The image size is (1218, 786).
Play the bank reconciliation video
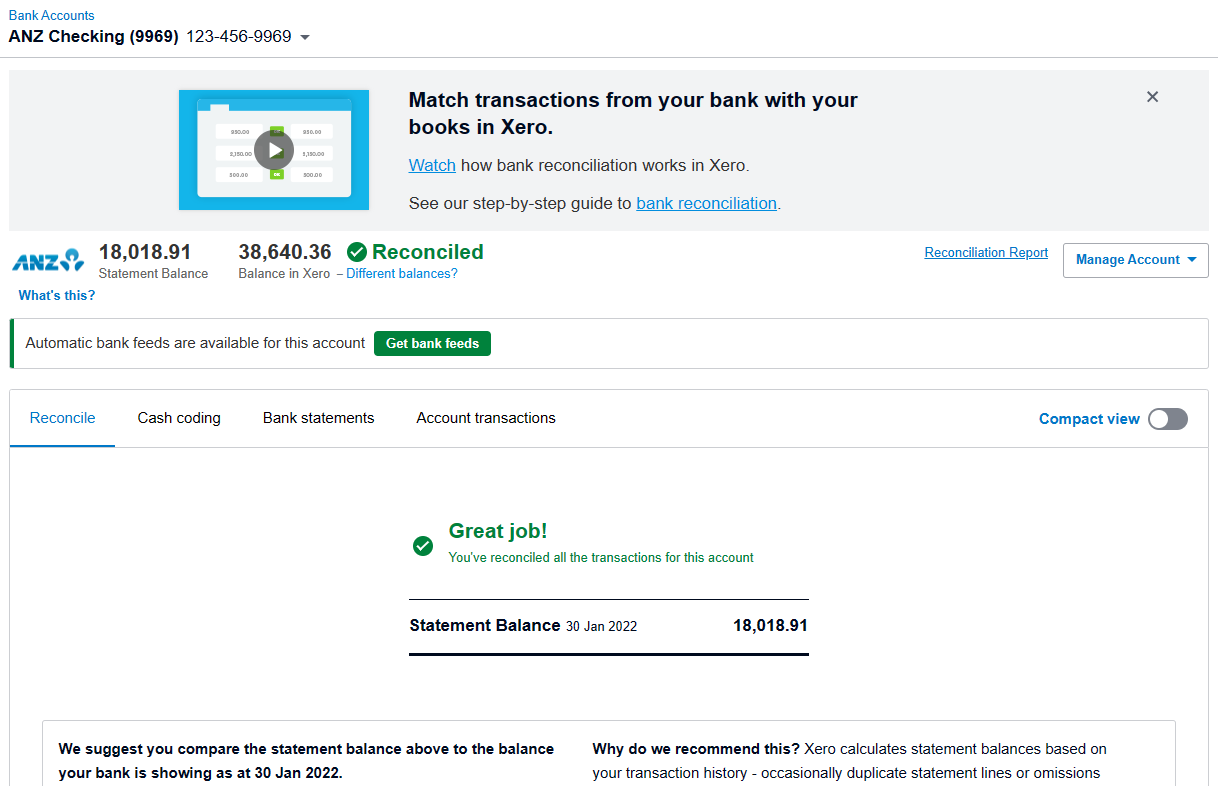click(273, 150)
